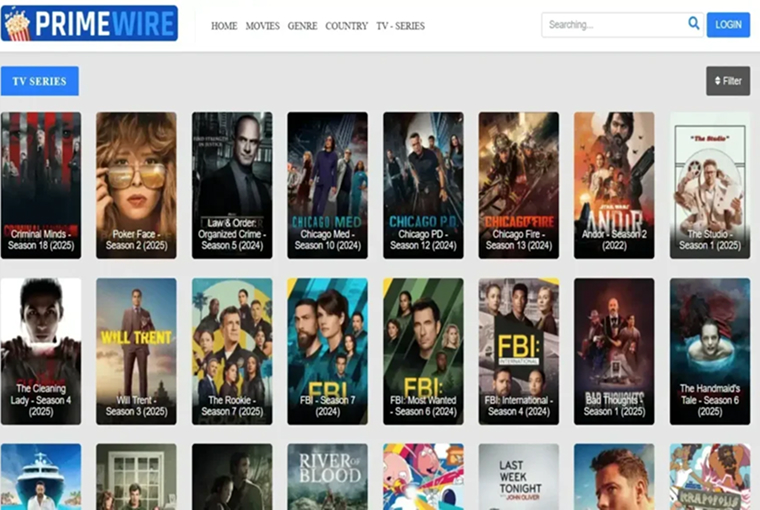Screen dimensions: 760x510
Task: Click the LOGIN button
Action: (x=728, y=25)
